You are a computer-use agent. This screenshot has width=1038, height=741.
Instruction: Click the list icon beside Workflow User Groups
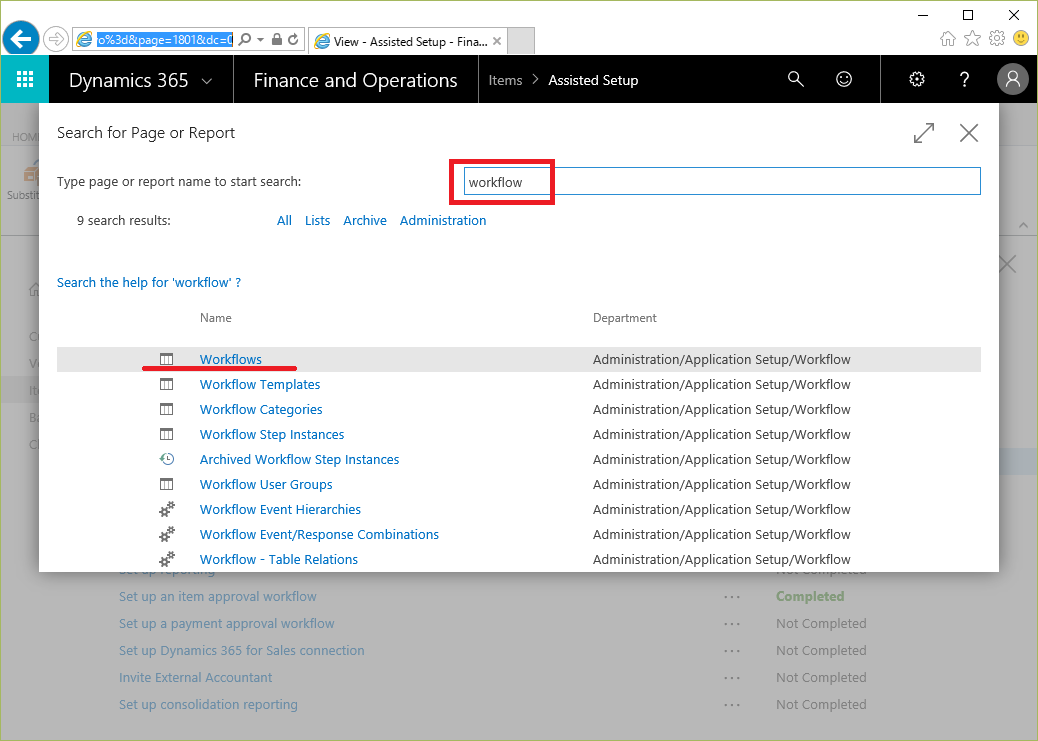[x=166, y=484]
